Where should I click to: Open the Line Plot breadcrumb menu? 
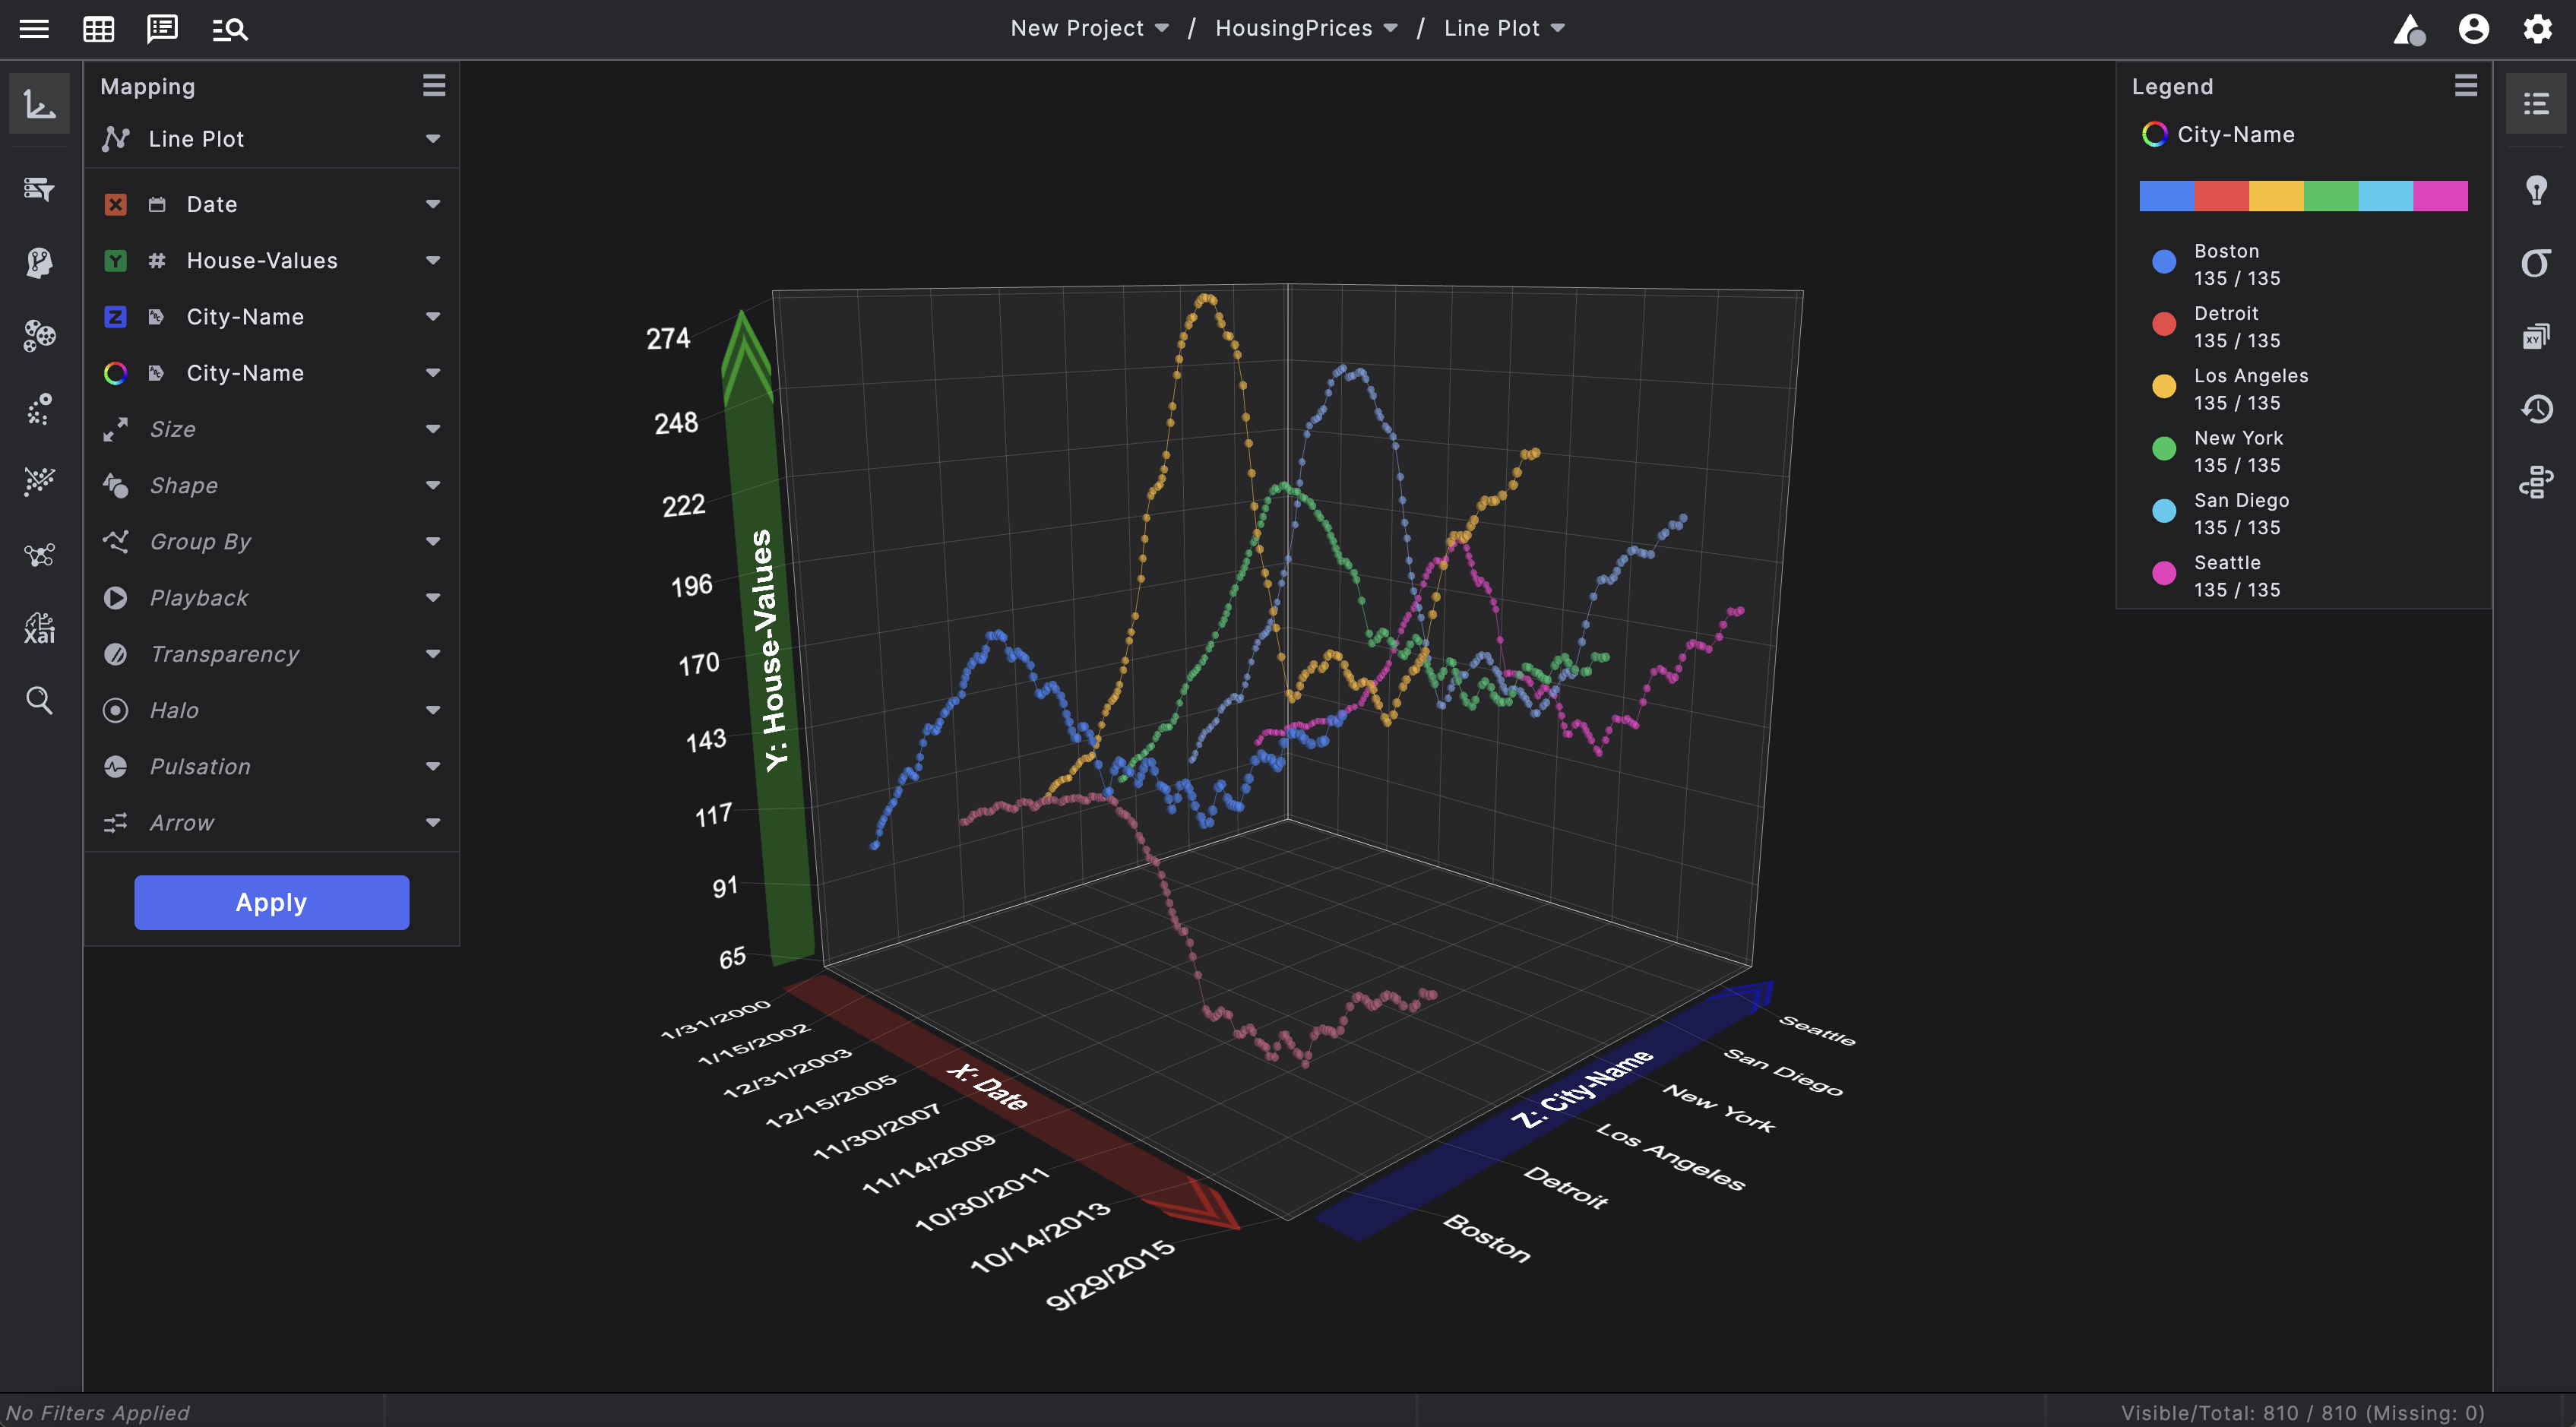(1504, 28)
